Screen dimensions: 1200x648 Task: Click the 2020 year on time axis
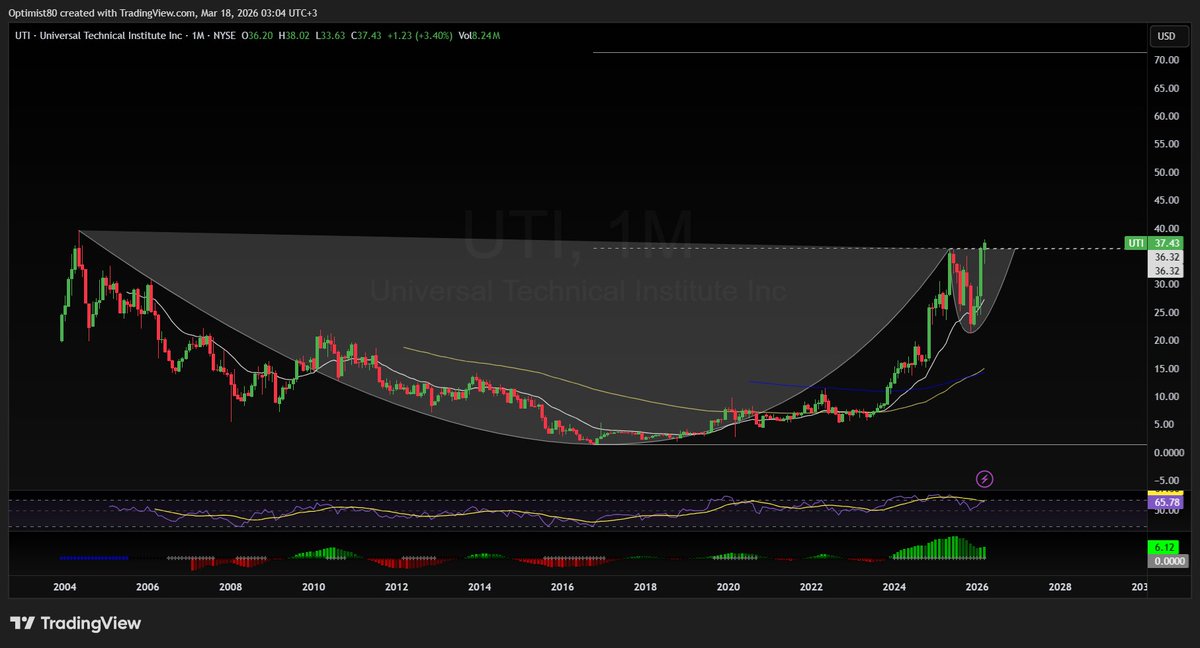[x=729, y=588]
